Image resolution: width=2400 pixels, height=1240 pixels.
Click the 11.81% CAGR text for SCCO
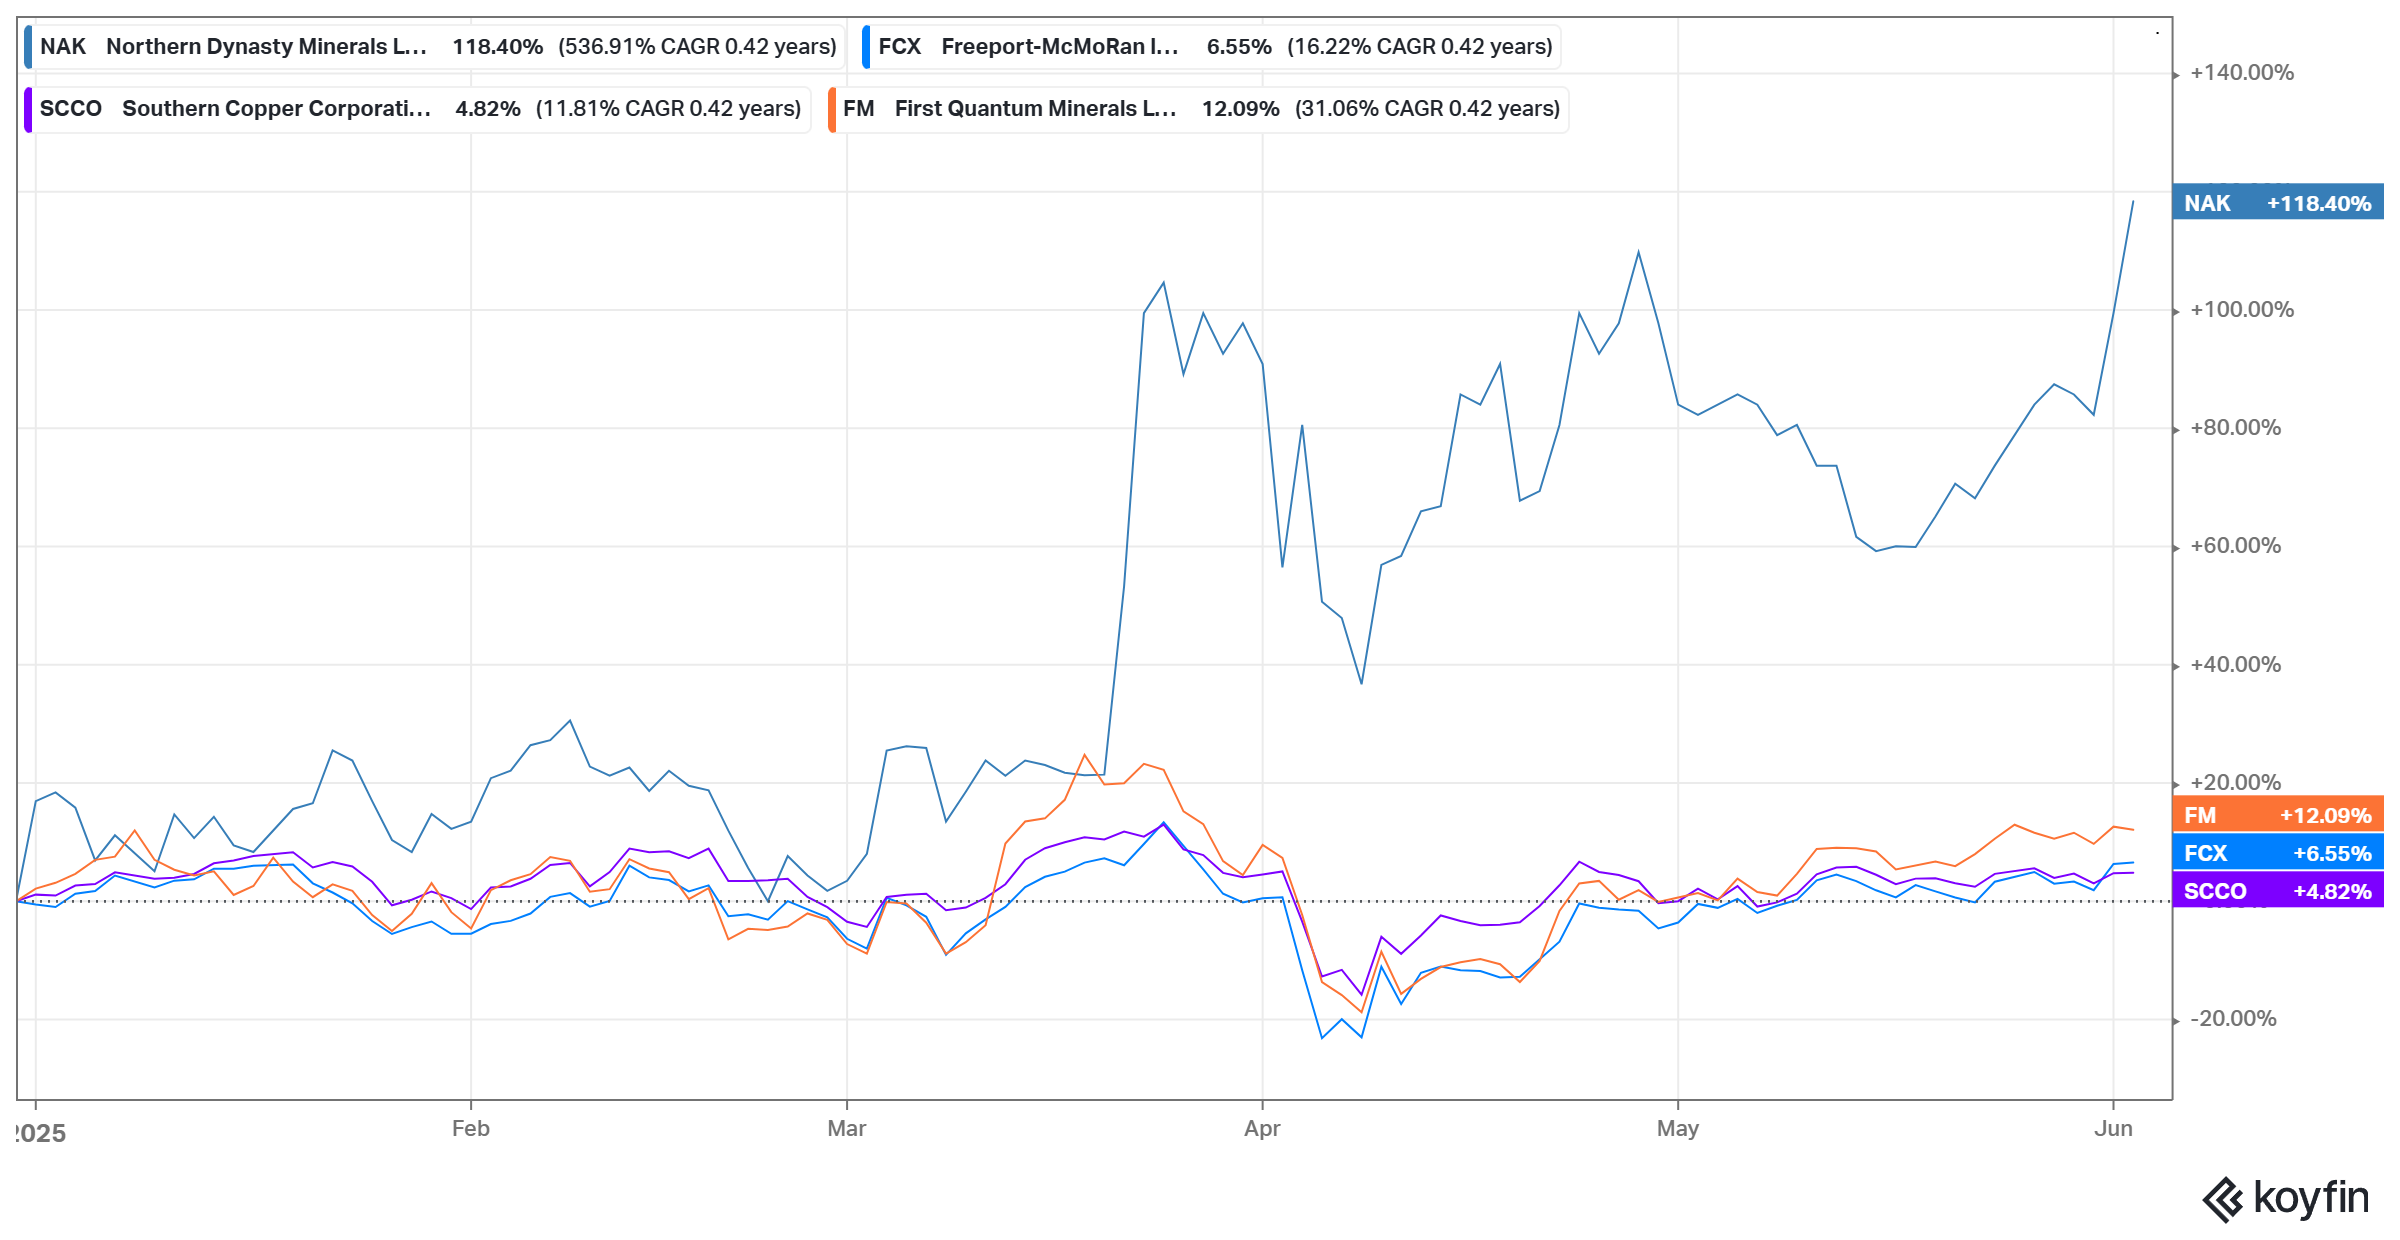[x=669, y=109]
